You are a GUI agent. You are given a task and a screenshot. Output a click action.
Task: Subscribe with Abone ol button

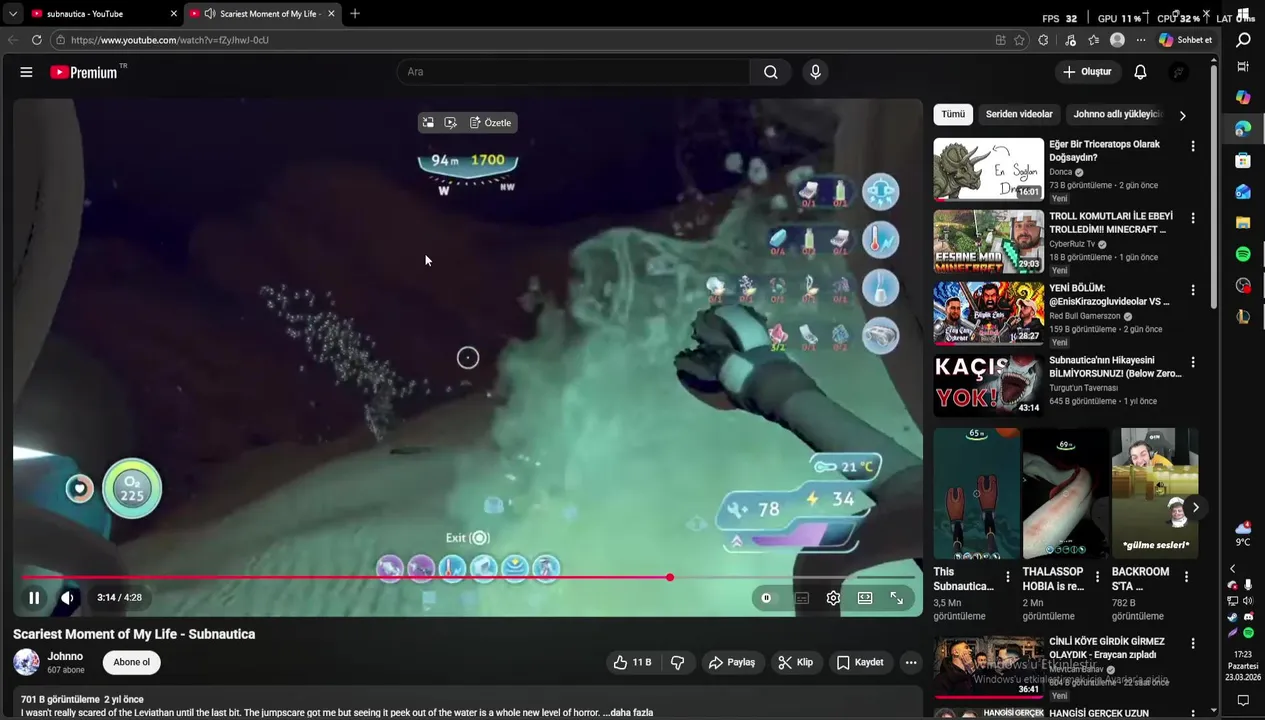click(131, 662)
